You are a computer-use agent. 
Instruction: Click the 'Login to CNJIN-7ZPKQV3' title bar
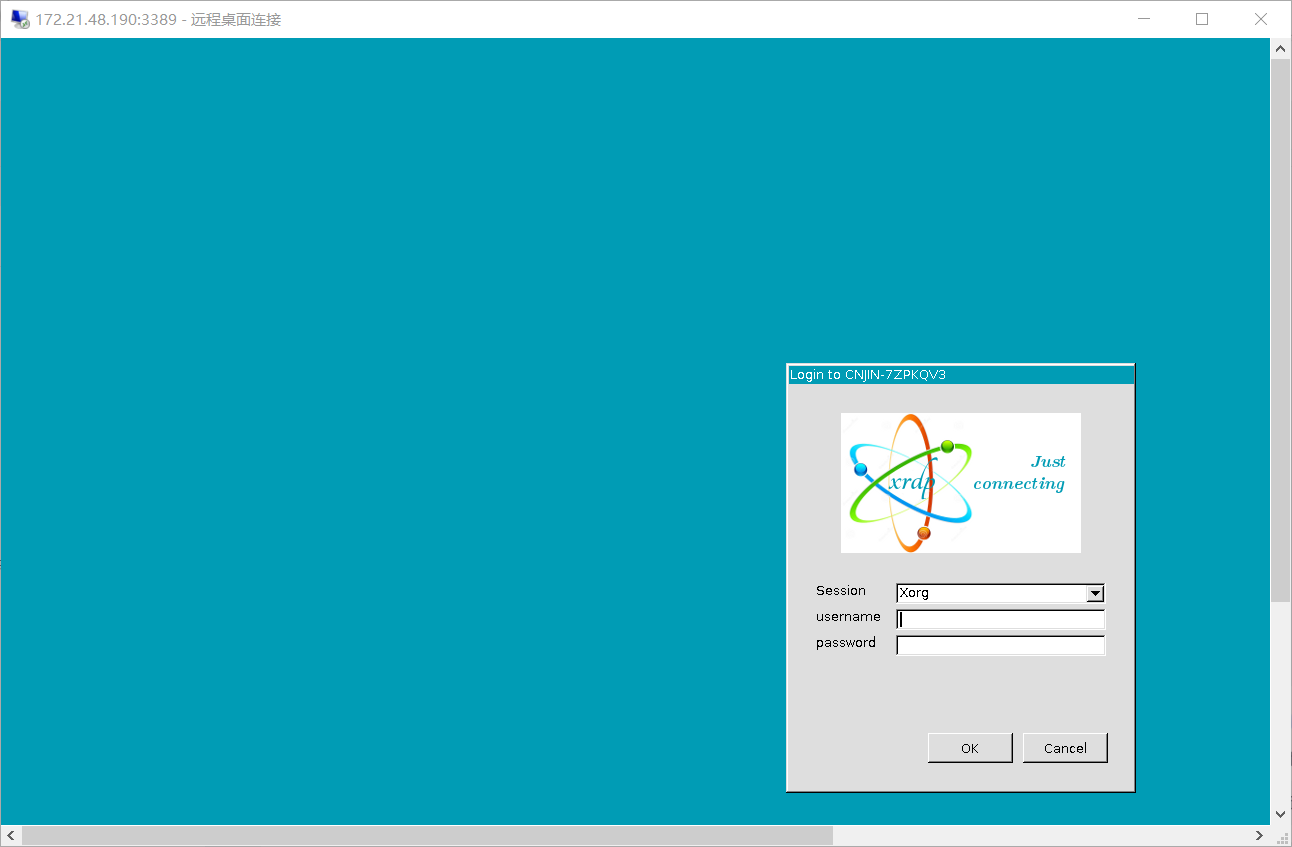[x=961, y=375]
